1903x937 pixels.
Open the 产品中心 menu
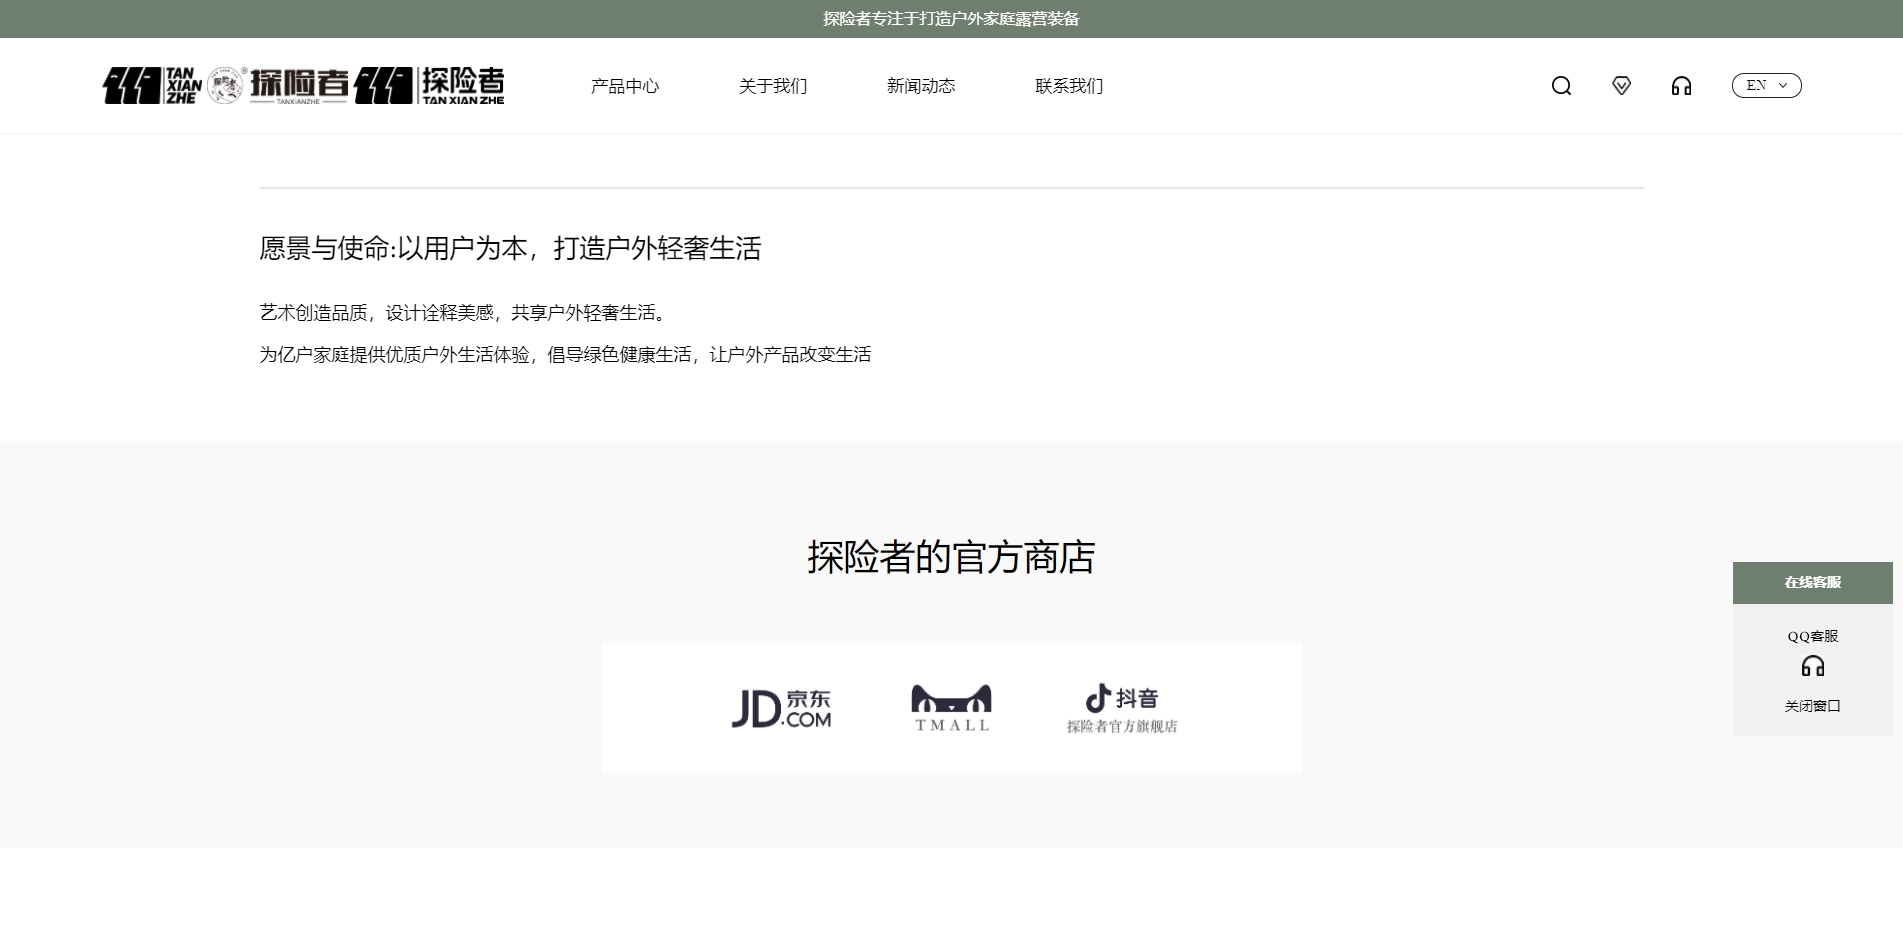(x=625, y=86)
